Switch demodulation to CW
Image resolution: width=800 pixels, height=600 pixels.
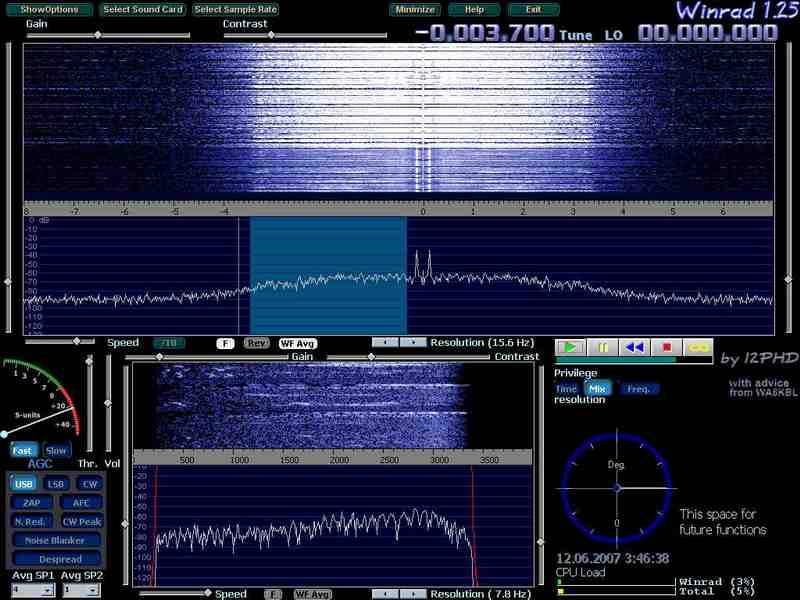point(89,484)
